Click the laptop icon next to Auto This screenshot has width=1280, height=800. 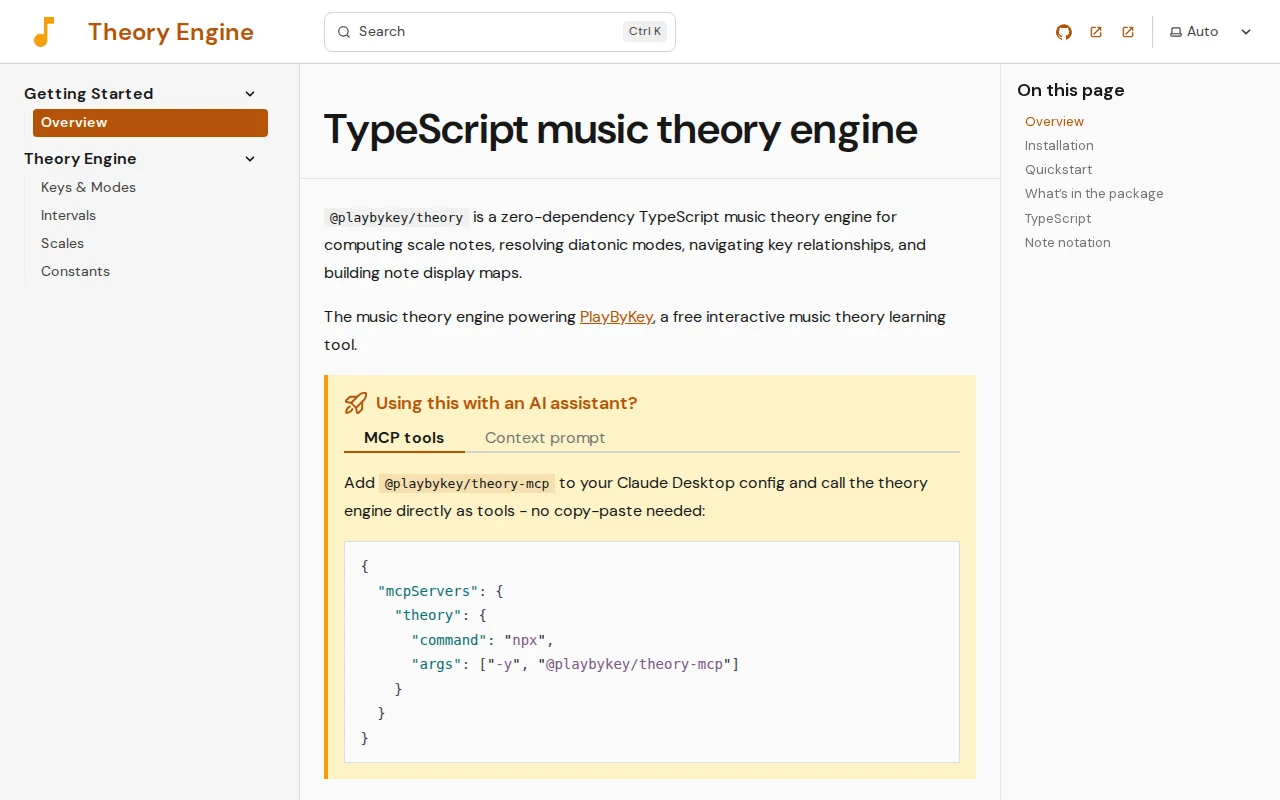click(x=1176, y=32)
